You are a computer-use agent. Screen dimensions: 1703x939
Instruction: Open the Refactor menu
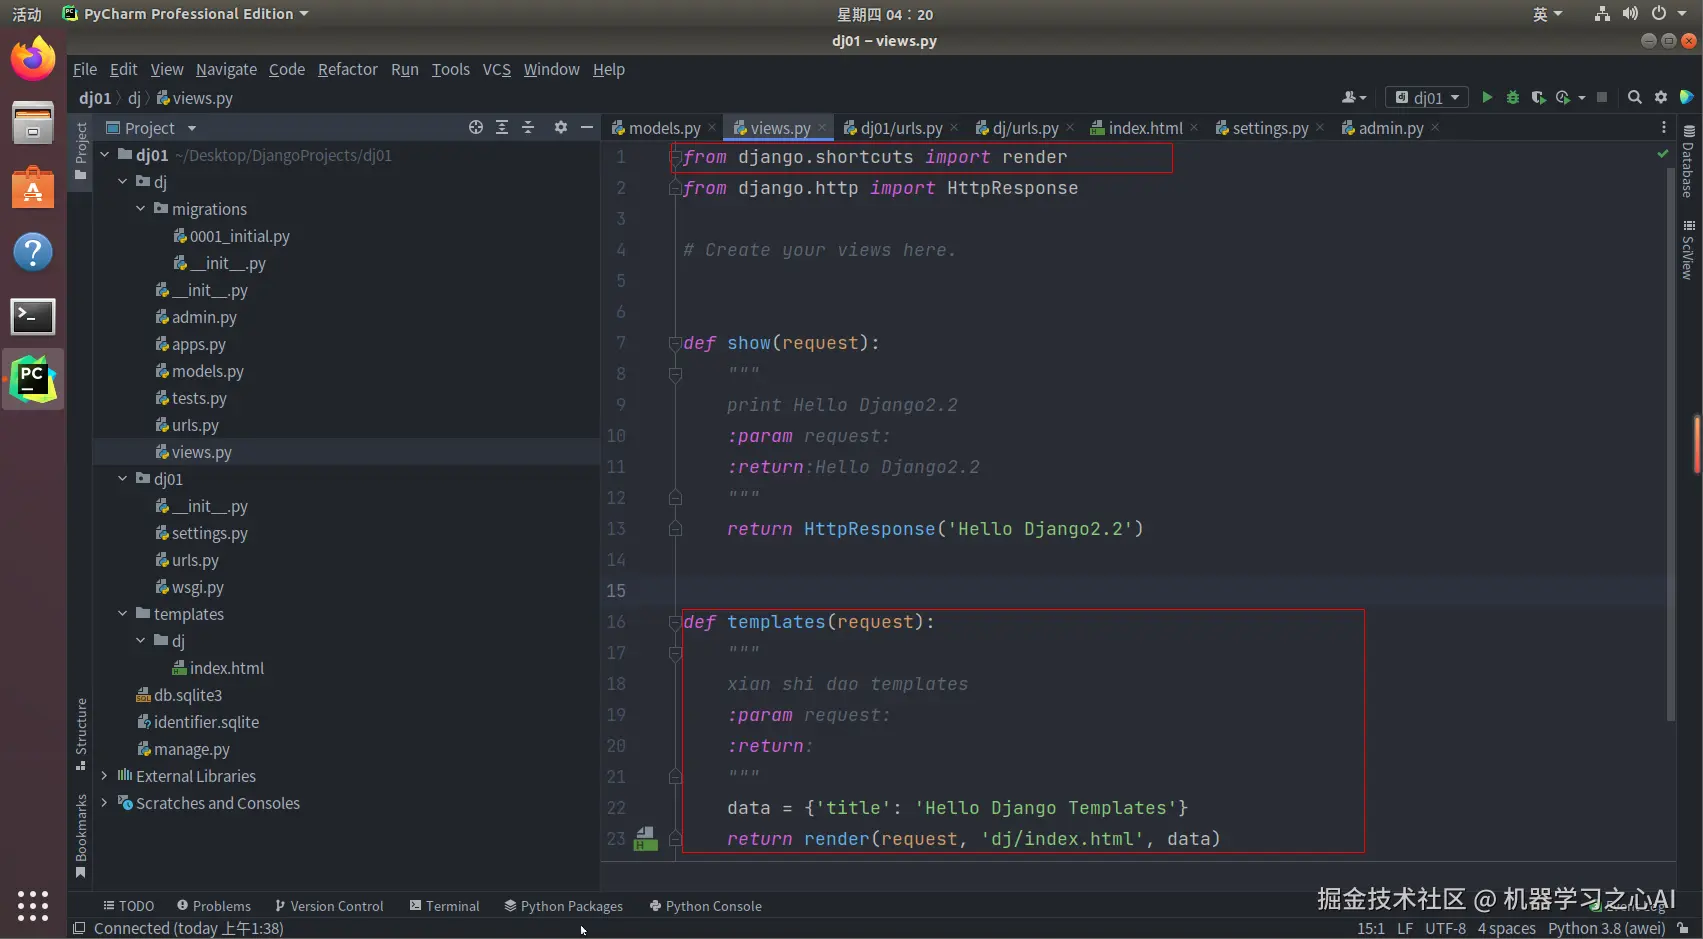[347, 69]
